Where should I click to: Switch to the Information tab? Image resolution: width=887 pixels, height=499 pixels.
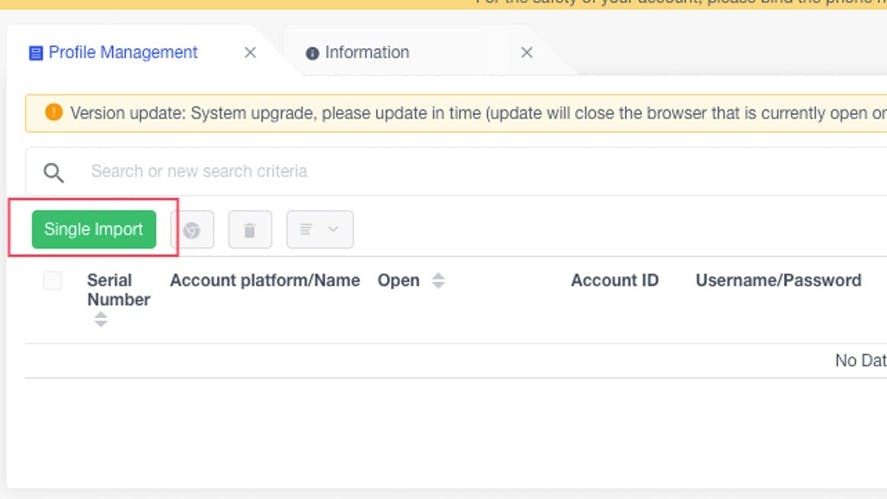358,53
